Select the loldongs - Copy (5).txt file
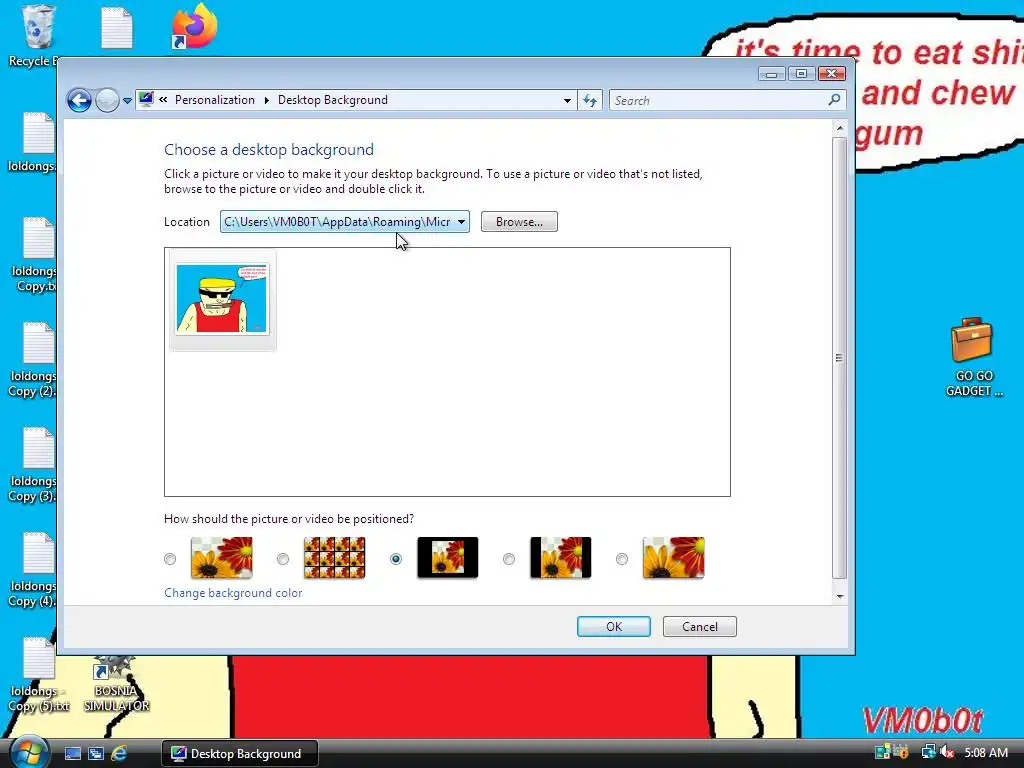The width and height of the screenshot is (1024, 768). (39, 675)
